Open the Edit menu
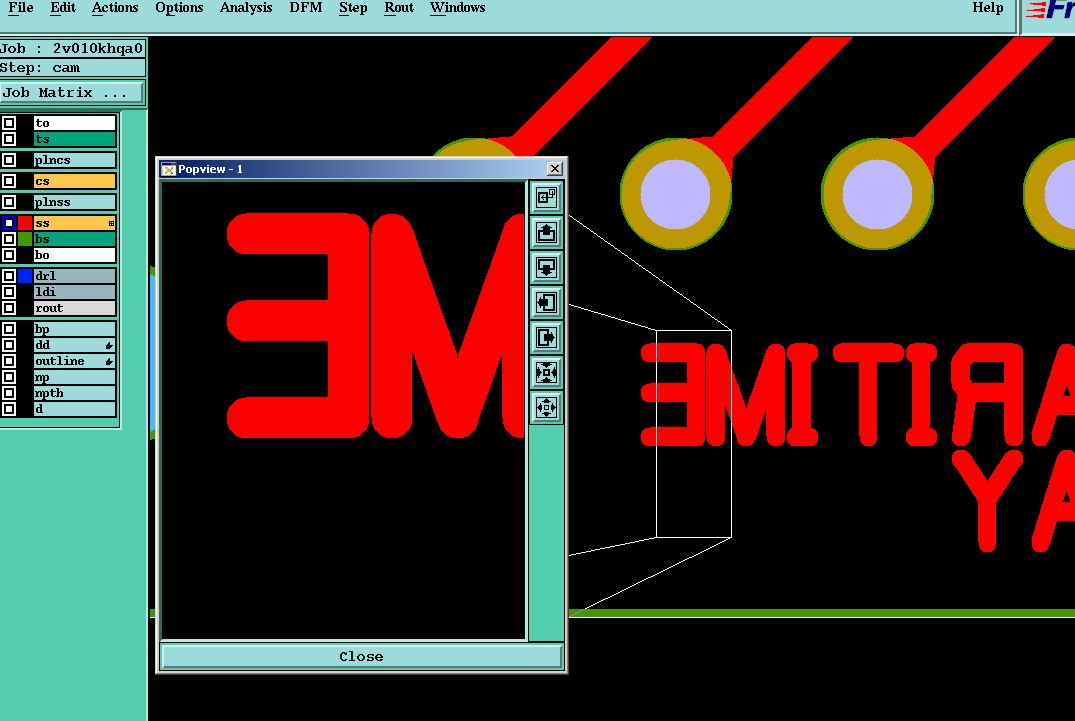 click(62, 8)
